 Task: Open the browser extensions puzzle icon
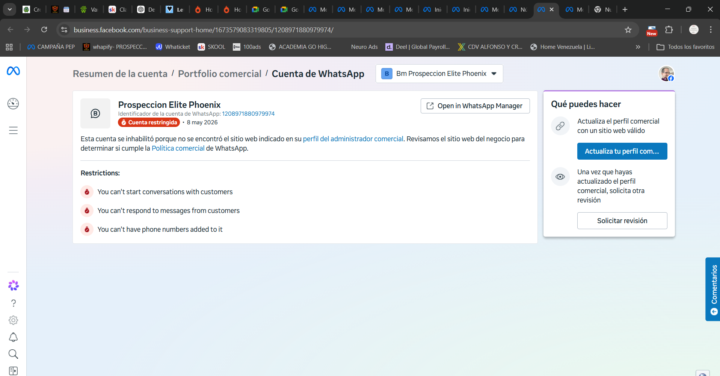(669, 30)
